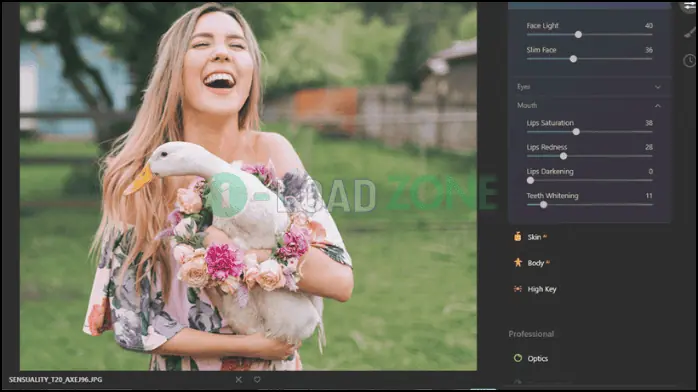Adjust the Face Light slider handle
Viewport: 698px width, 392px height.
point(578,34)
